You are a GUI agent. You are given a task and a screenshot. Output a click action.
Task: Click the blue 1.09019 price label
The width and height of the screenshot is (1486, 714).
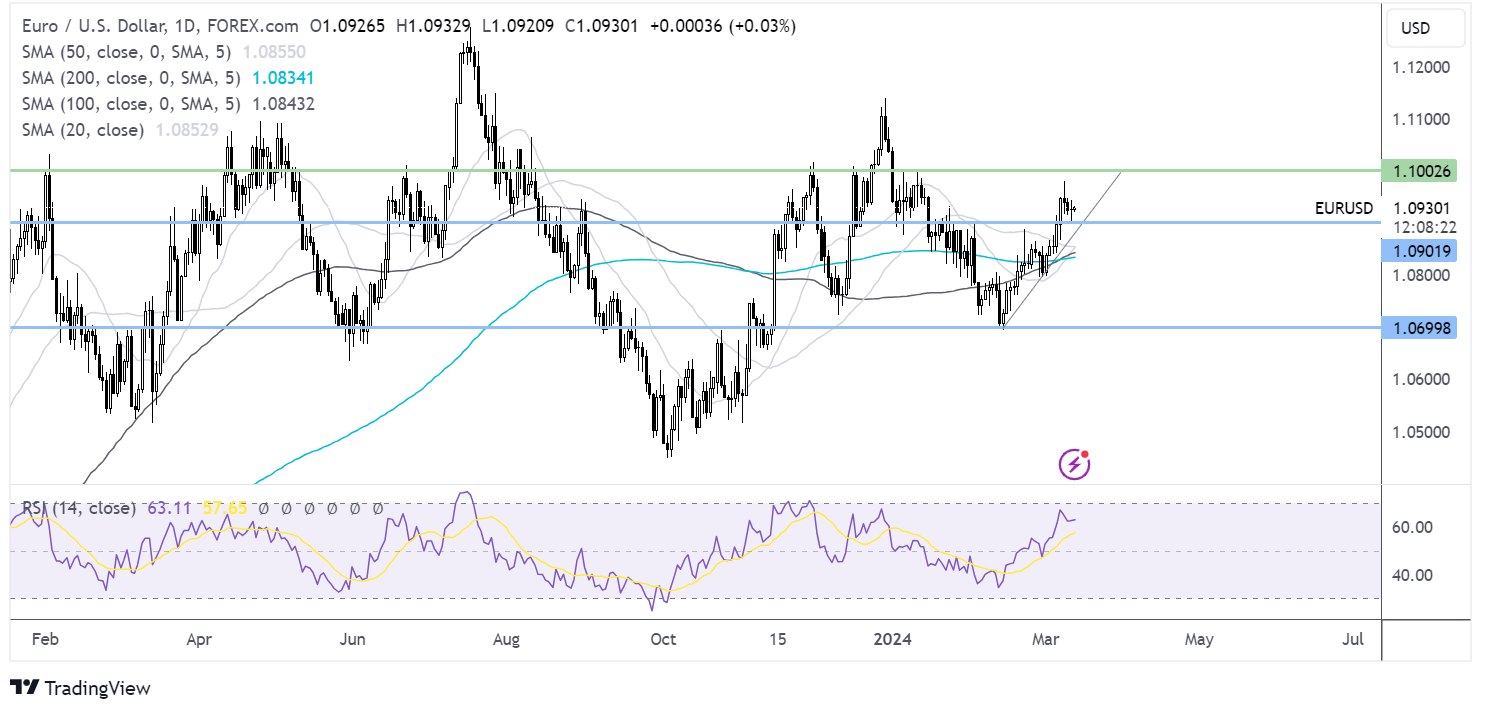1418,250
